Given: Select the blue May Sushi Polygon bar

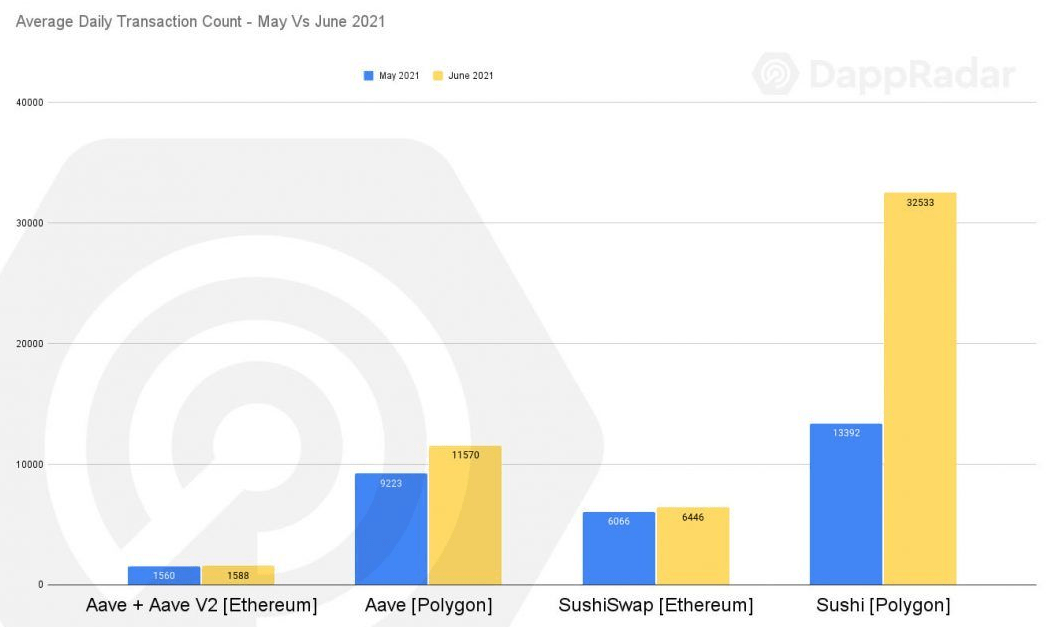Looking at the screenshot, I should [x=846, y=510].
